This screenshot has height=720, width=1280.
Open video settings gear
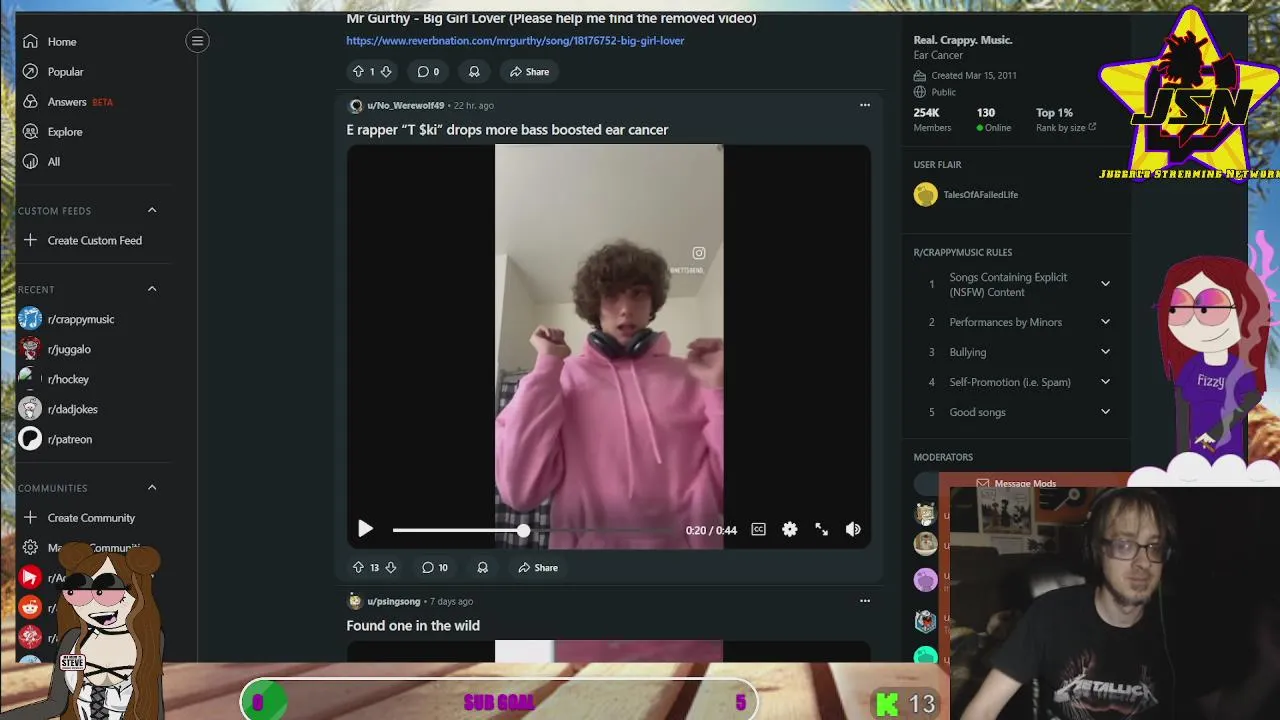(x=790, y=529)
